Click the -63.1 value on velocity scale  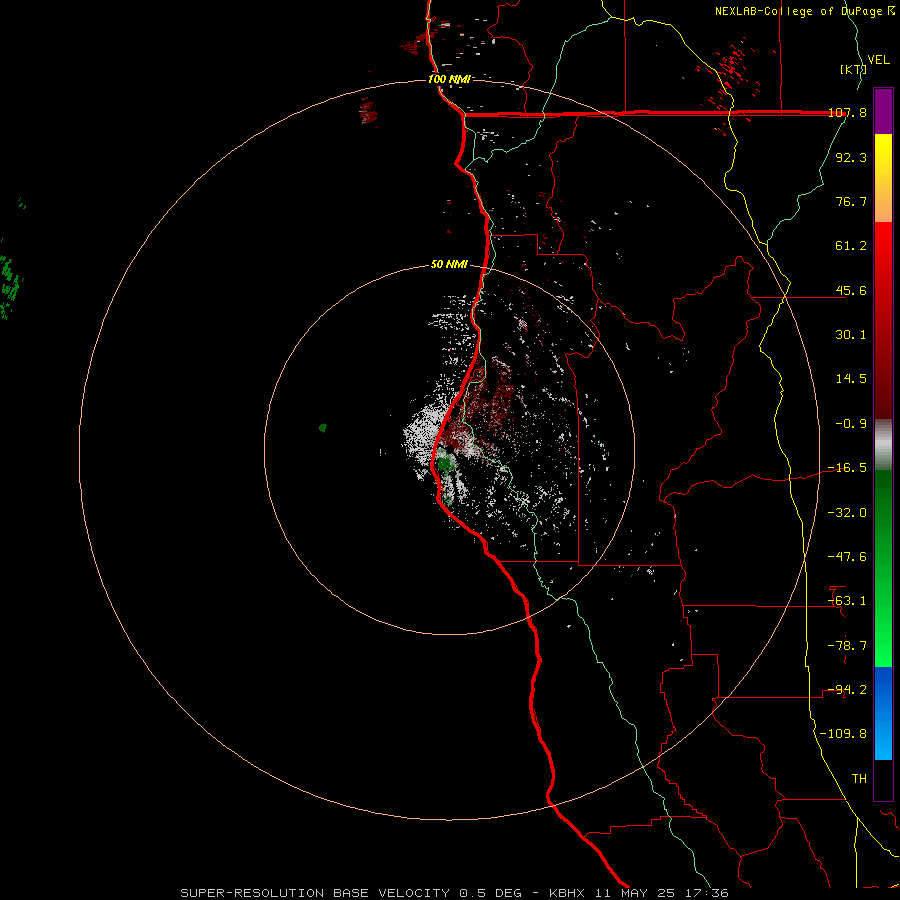847,601
